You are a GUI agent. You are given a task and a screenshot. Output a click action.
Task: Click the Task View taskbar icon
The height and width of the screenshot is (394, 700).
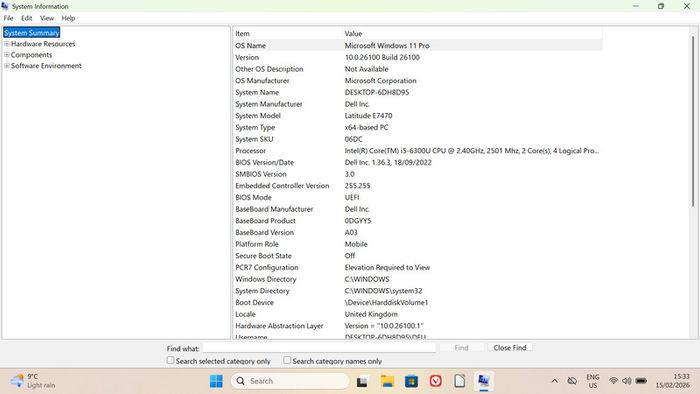point(362,382)
